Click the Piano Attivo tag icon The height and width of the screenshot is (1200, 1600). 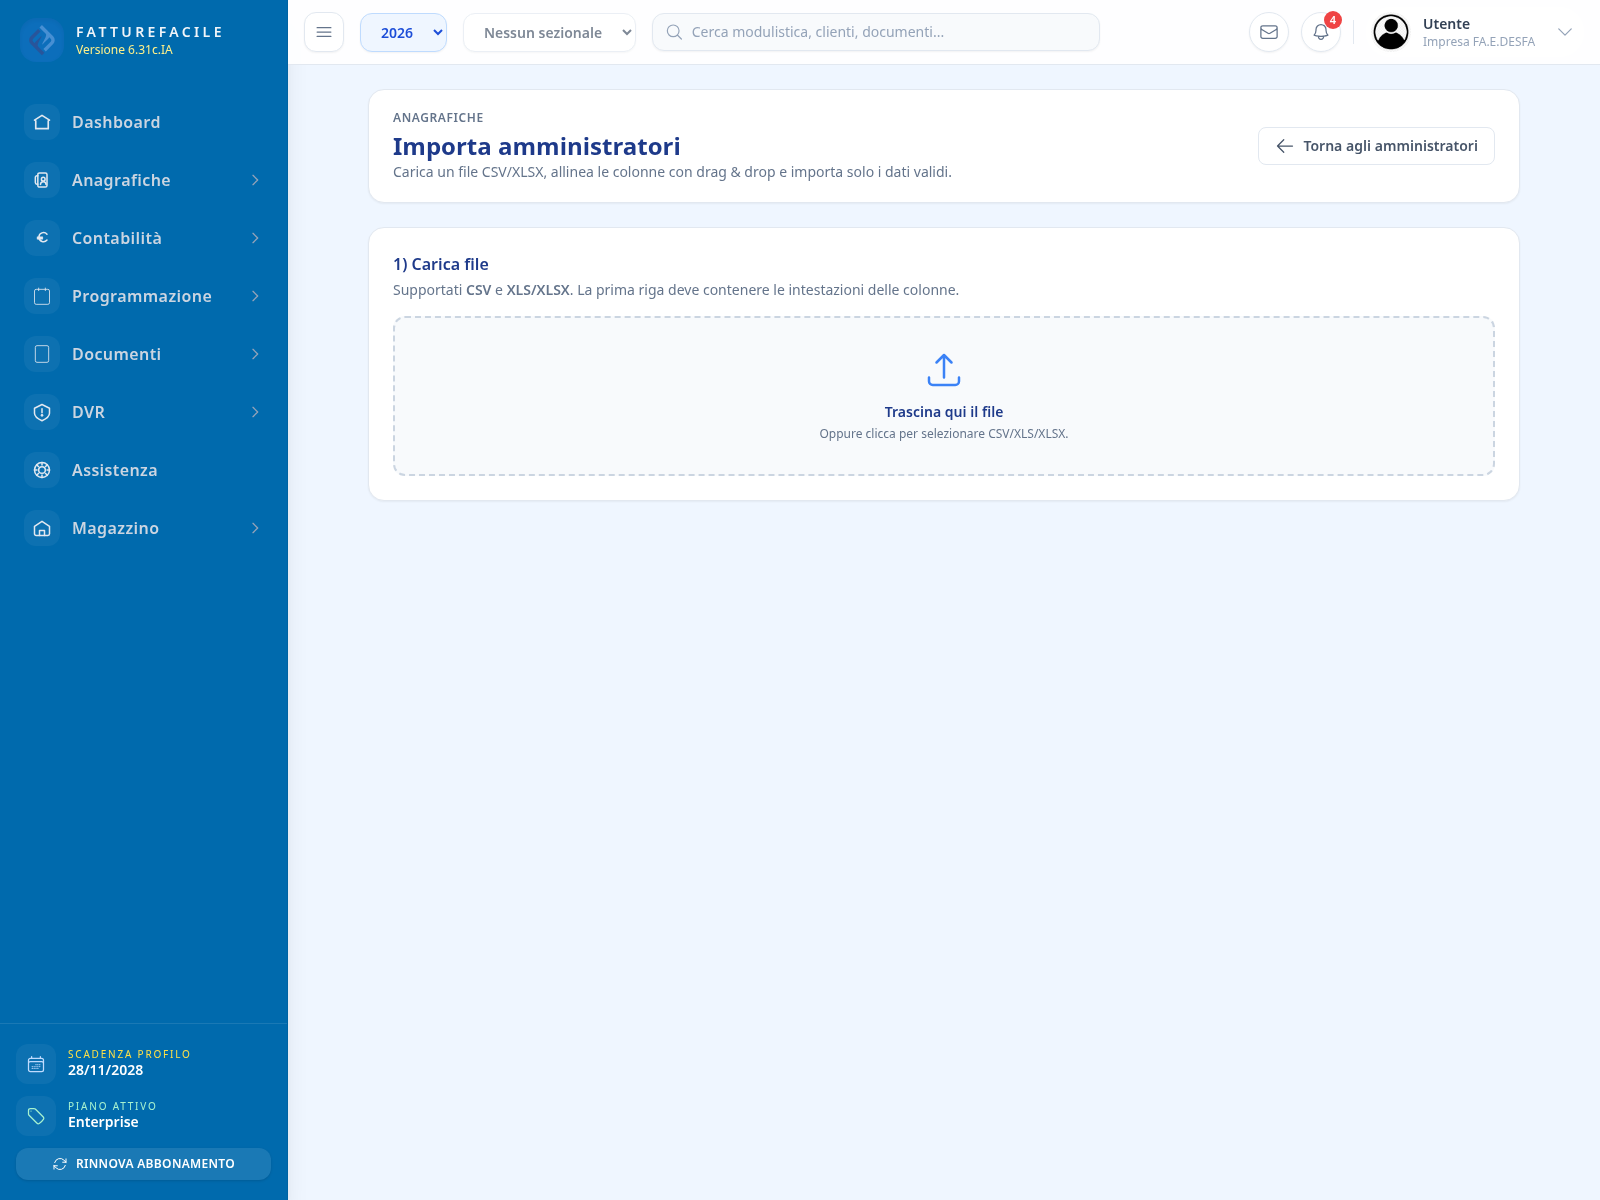[36, 1116]
